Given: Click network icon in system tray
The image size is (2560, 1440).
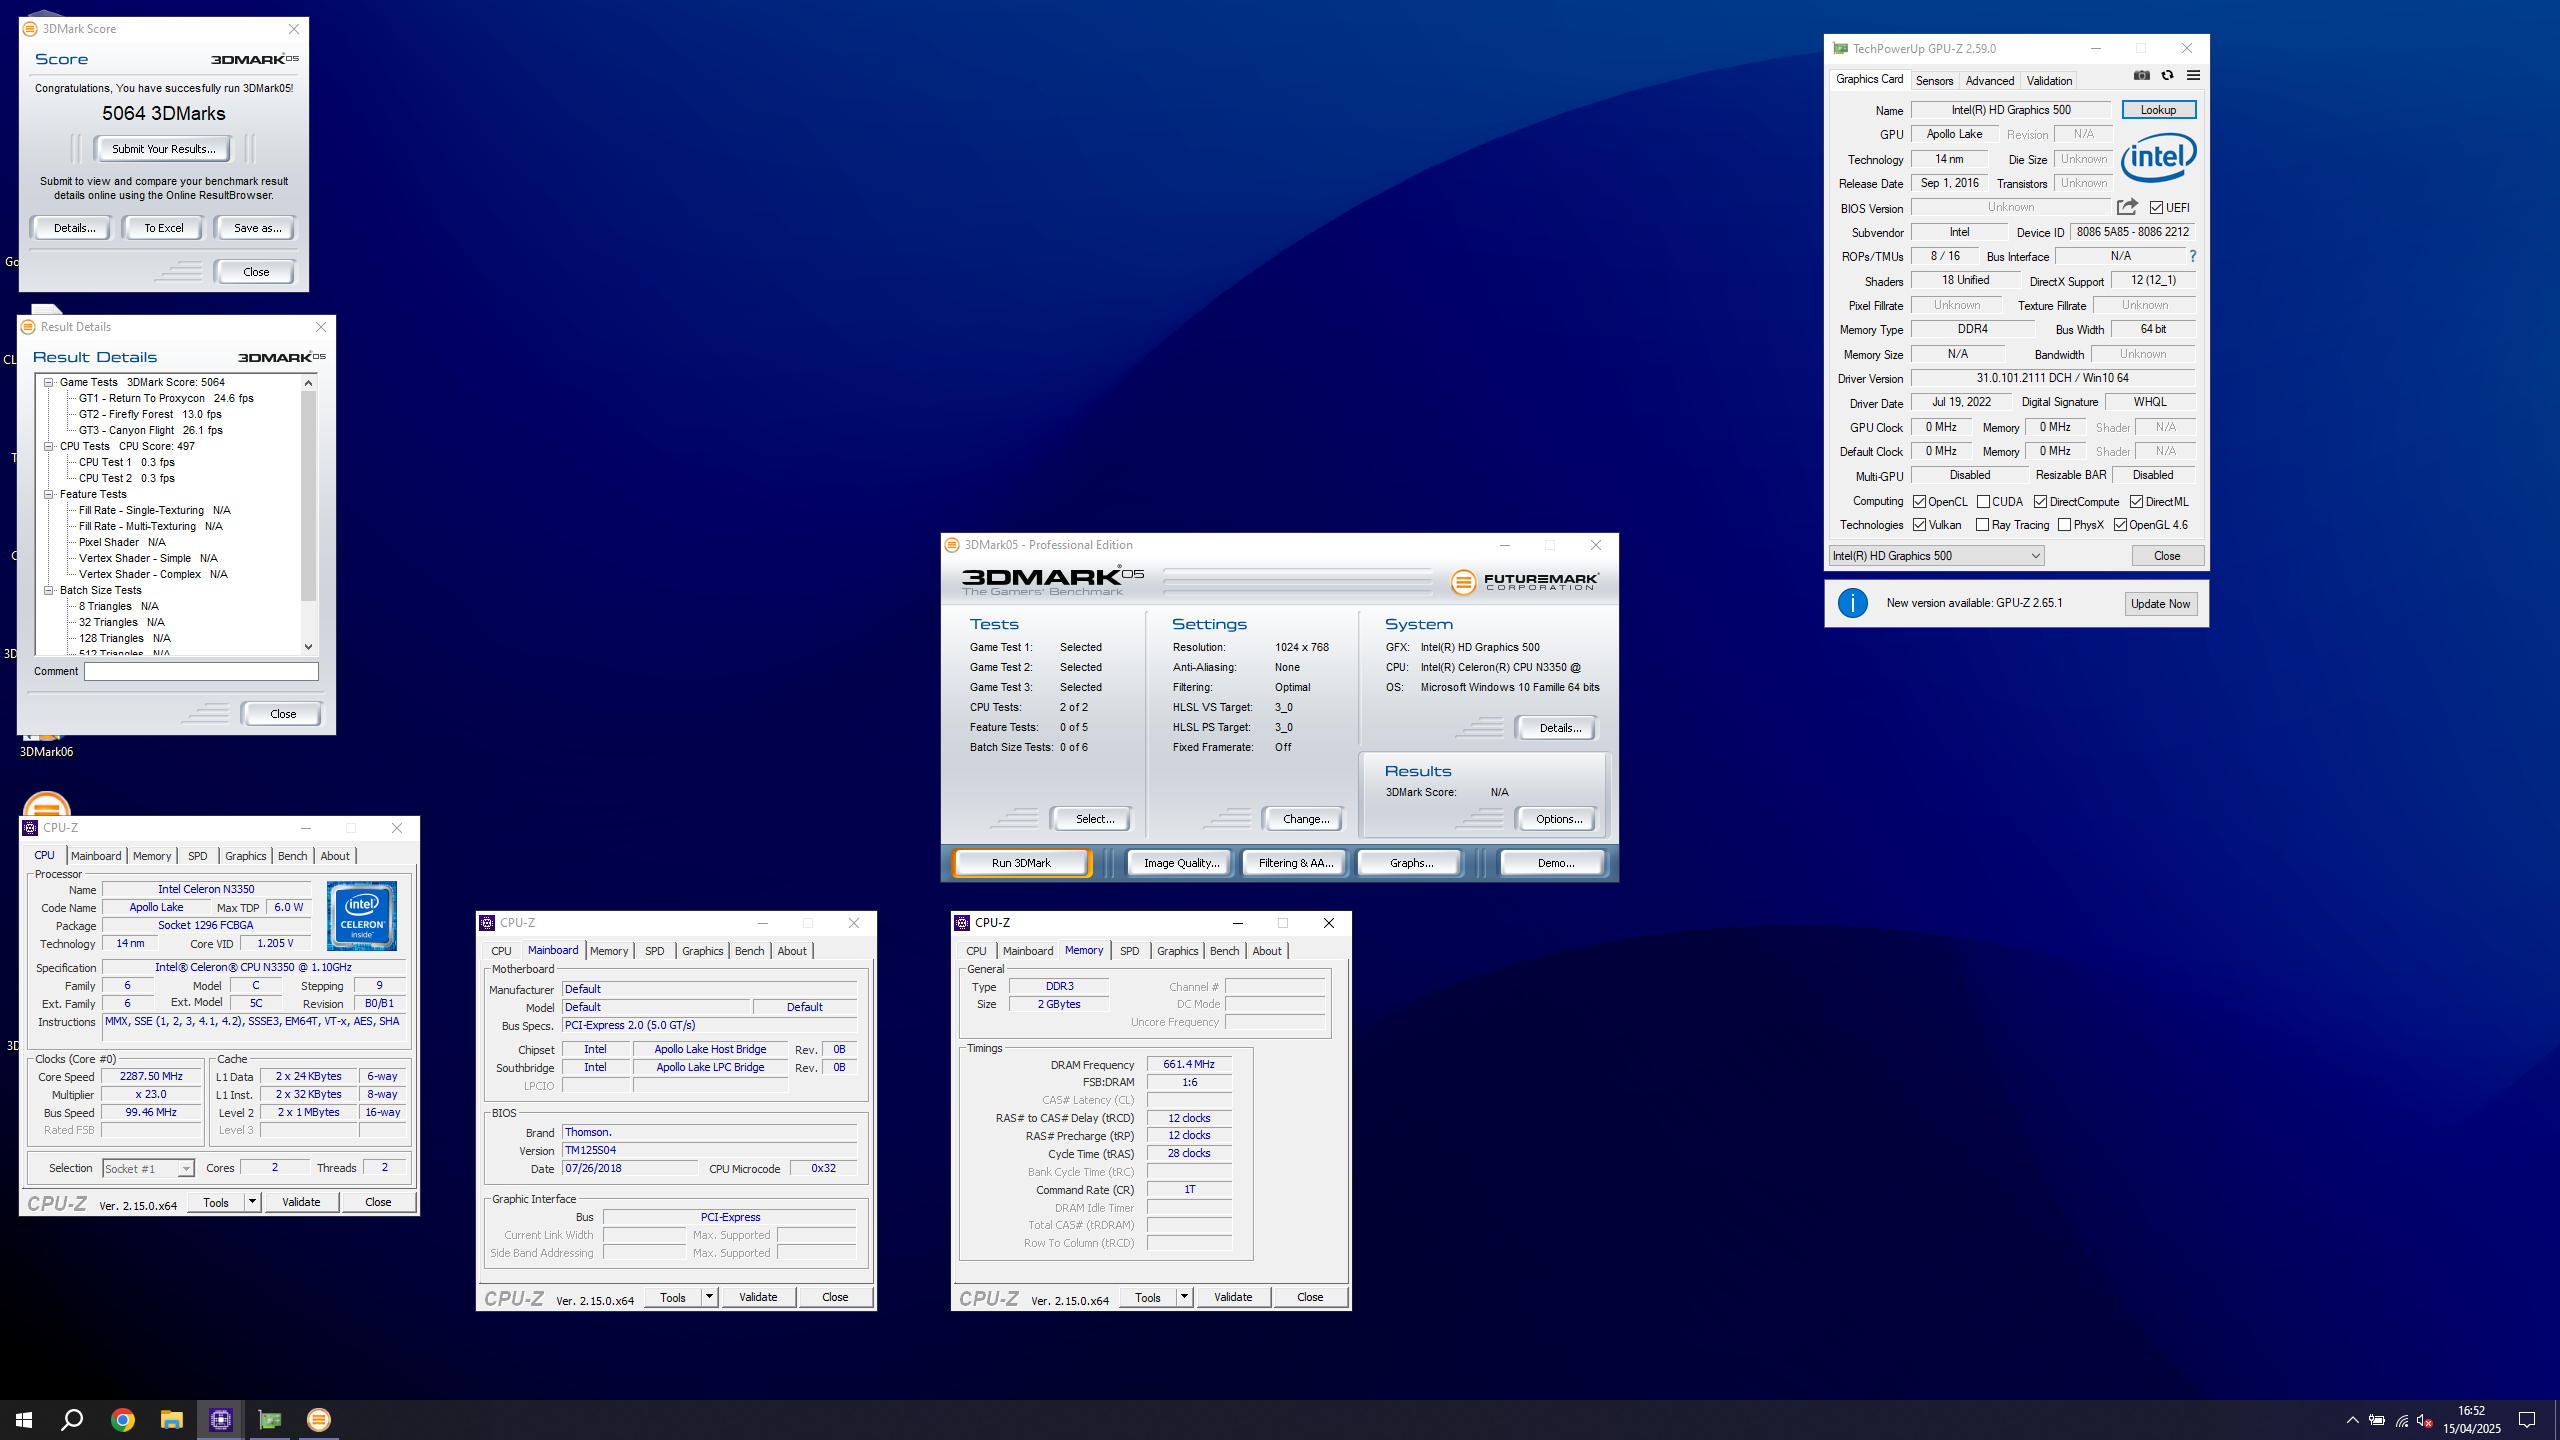Looking at the screenshot, I should click(x=2401, y=1421).
